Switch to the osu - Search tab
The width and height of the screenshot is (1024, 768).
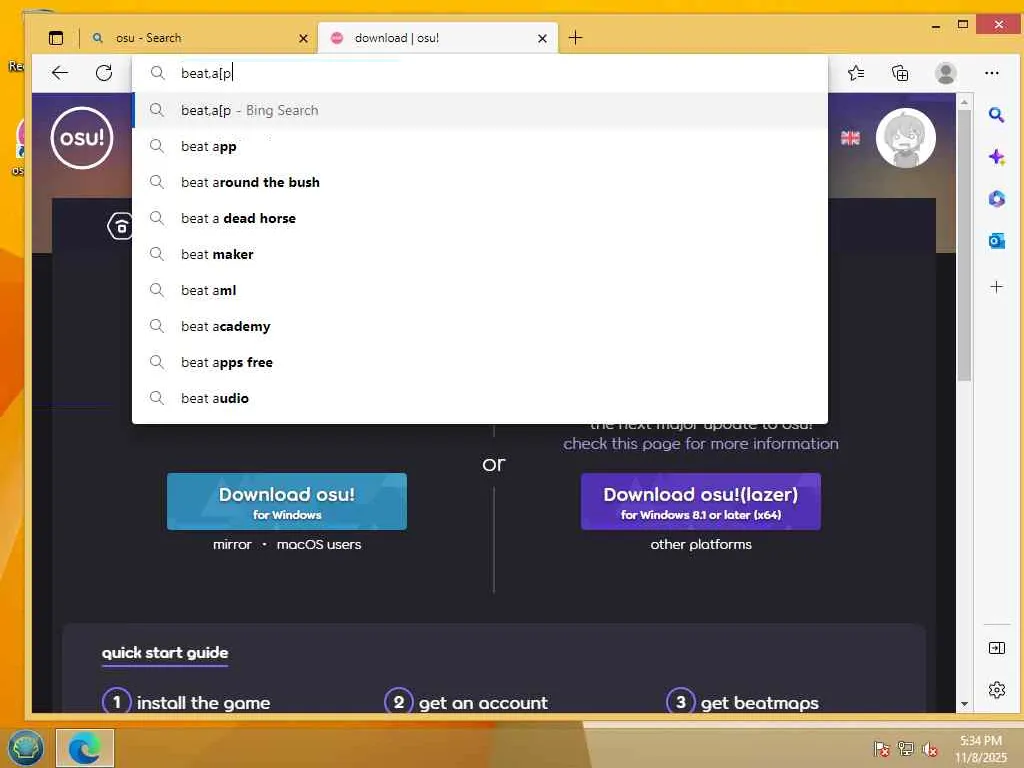(x=195, y=38)
